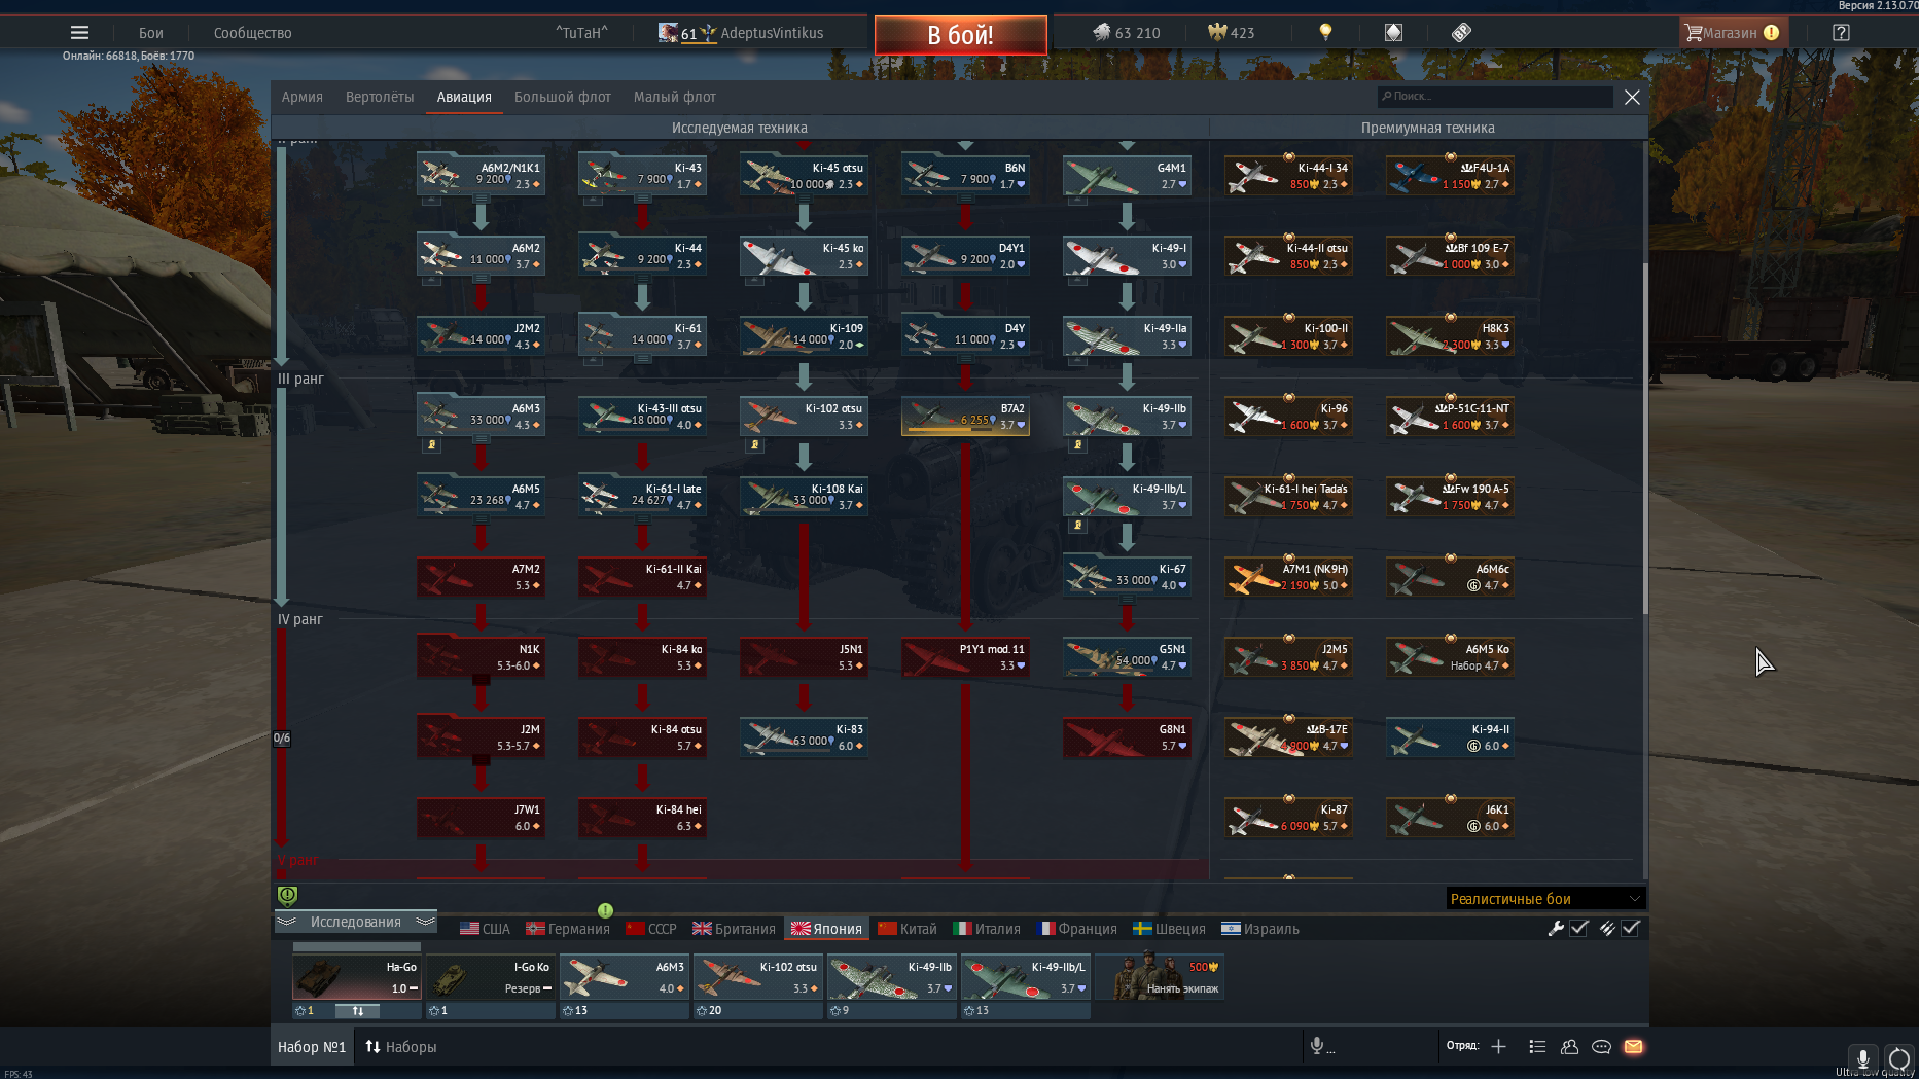This screenshot has width=1919, height=1079.
Task: Click the voice chat microphone in corner
Action: [1862, 1058]
